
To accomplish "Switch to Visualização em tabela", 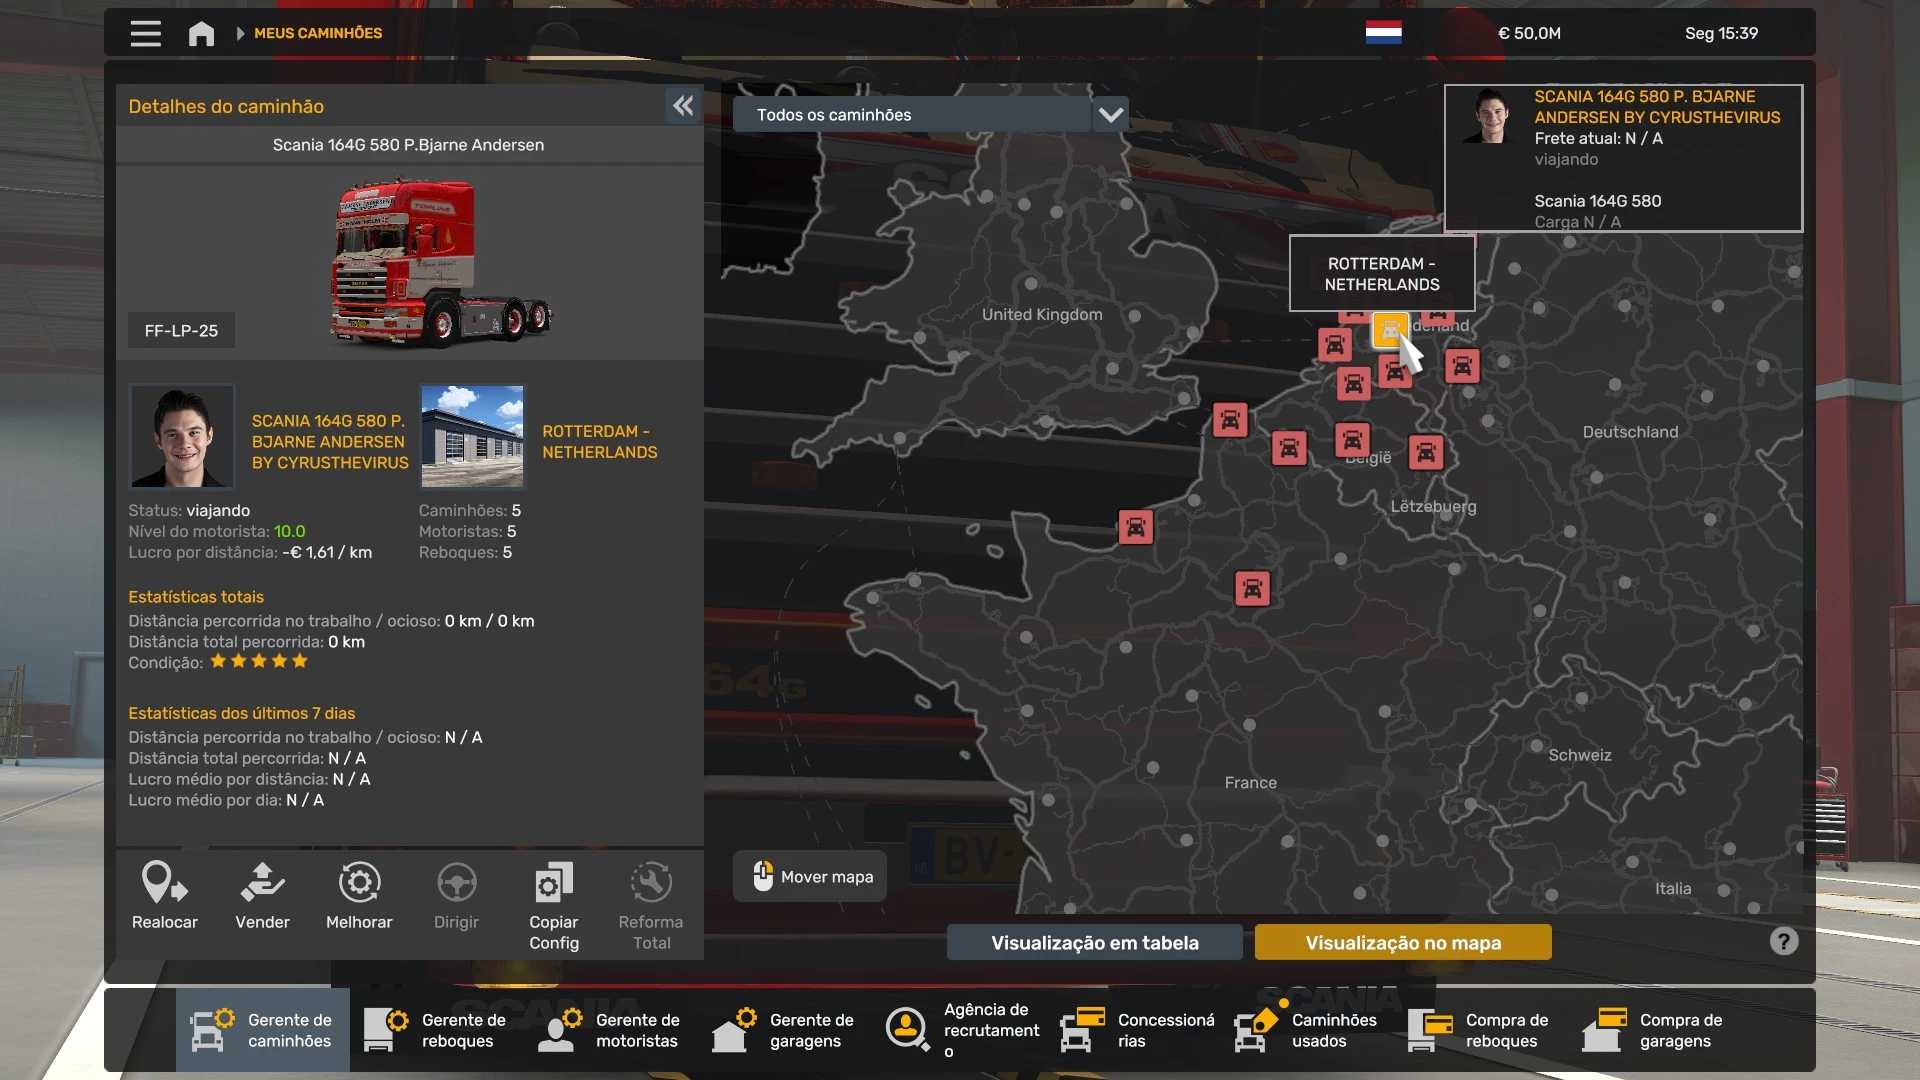I will [x=1094, y=942].
